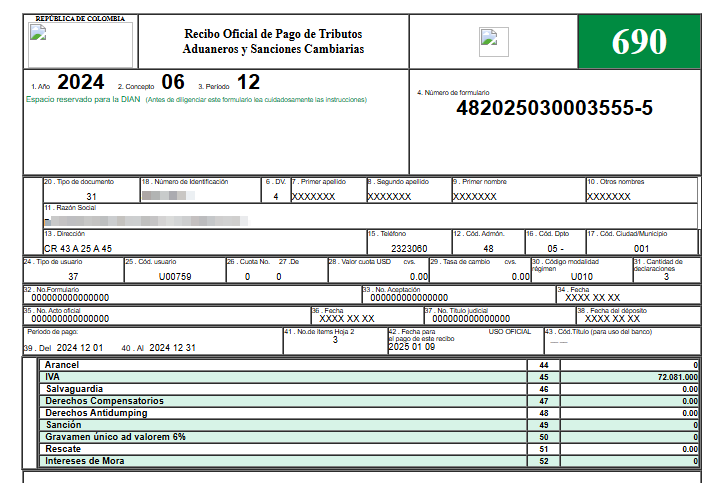Viewport: 715px width, 483px height.
Task: Click the Concepto field value 06
Action: pos(173,83)
